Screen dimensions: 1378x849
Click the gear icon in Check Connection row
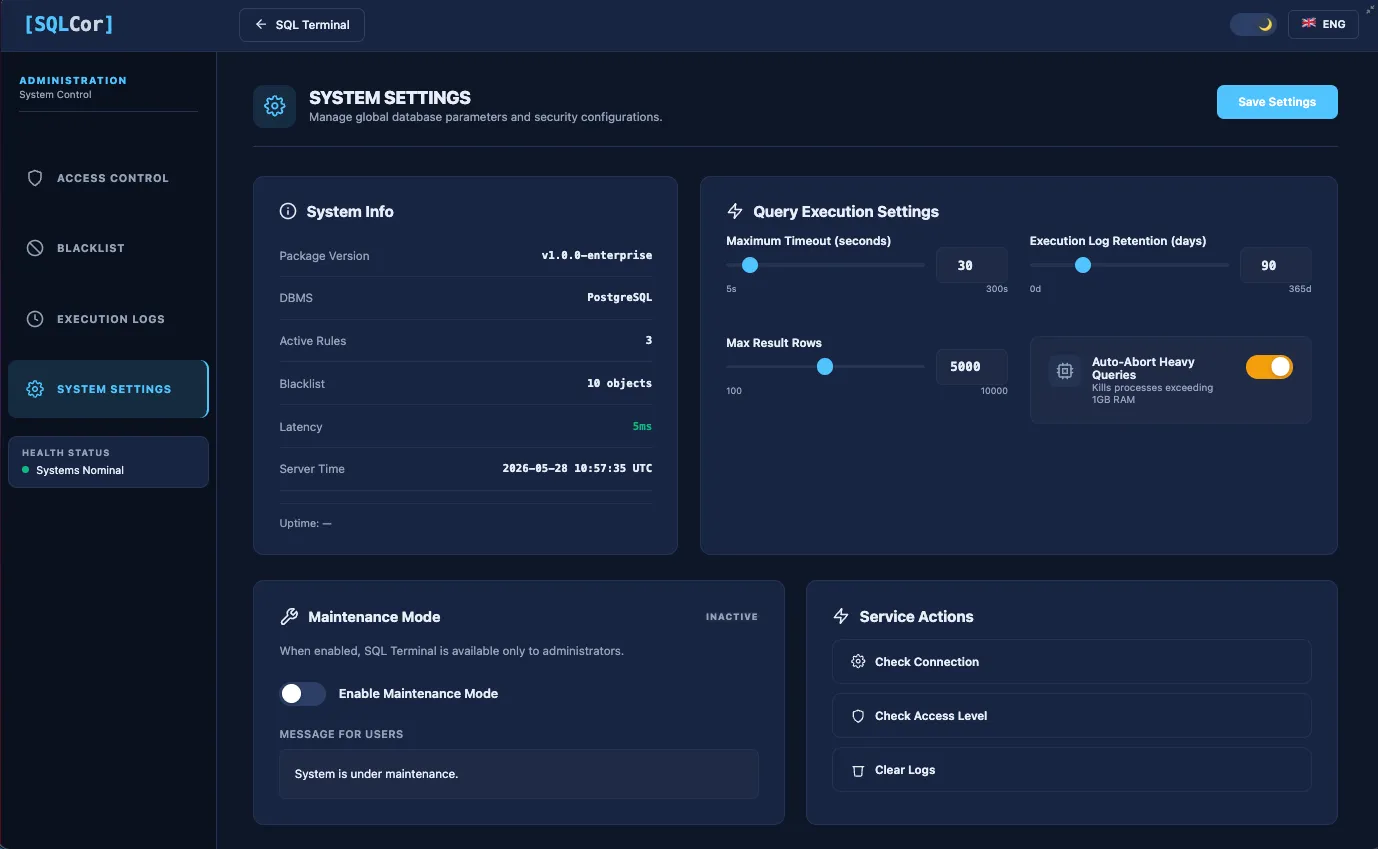tap(858, 662)
